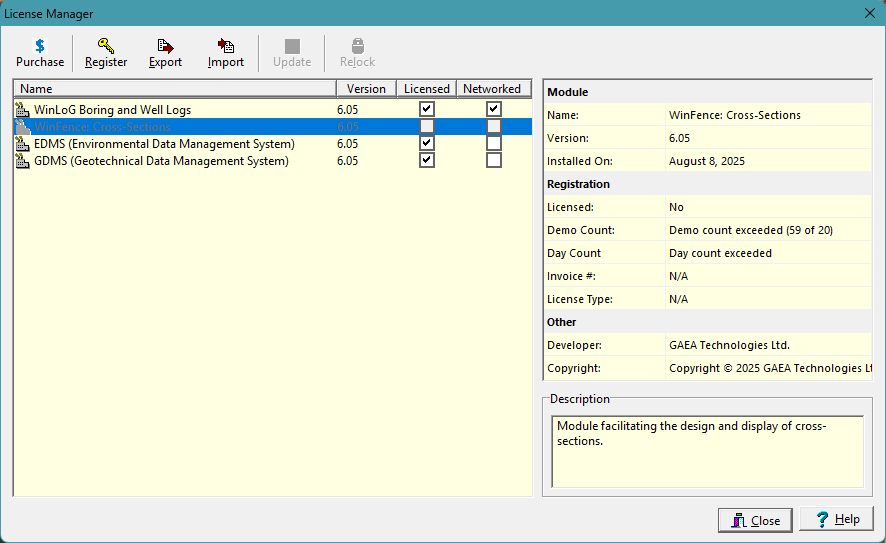This screenshot has height=543, width=886.
Task: Click version 6.05 in GDMS row
Action: [348, 161]
